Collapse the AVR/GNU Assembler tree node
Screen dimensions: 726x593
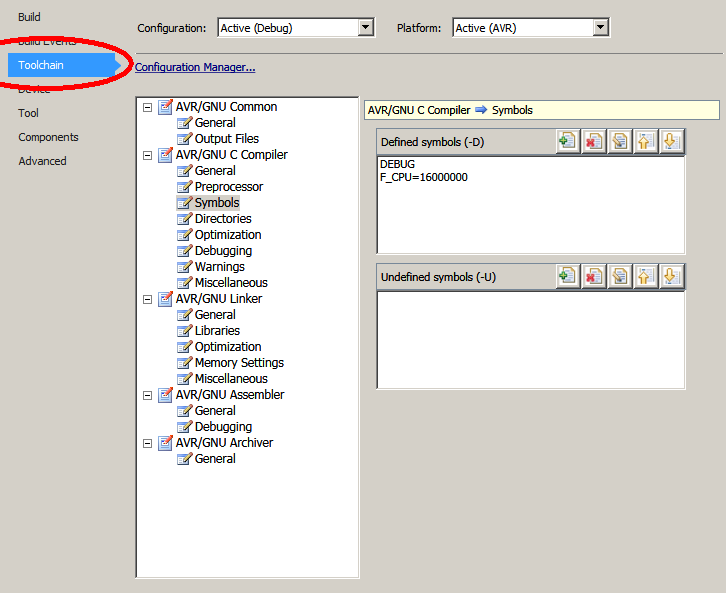[x=147, y=395]
